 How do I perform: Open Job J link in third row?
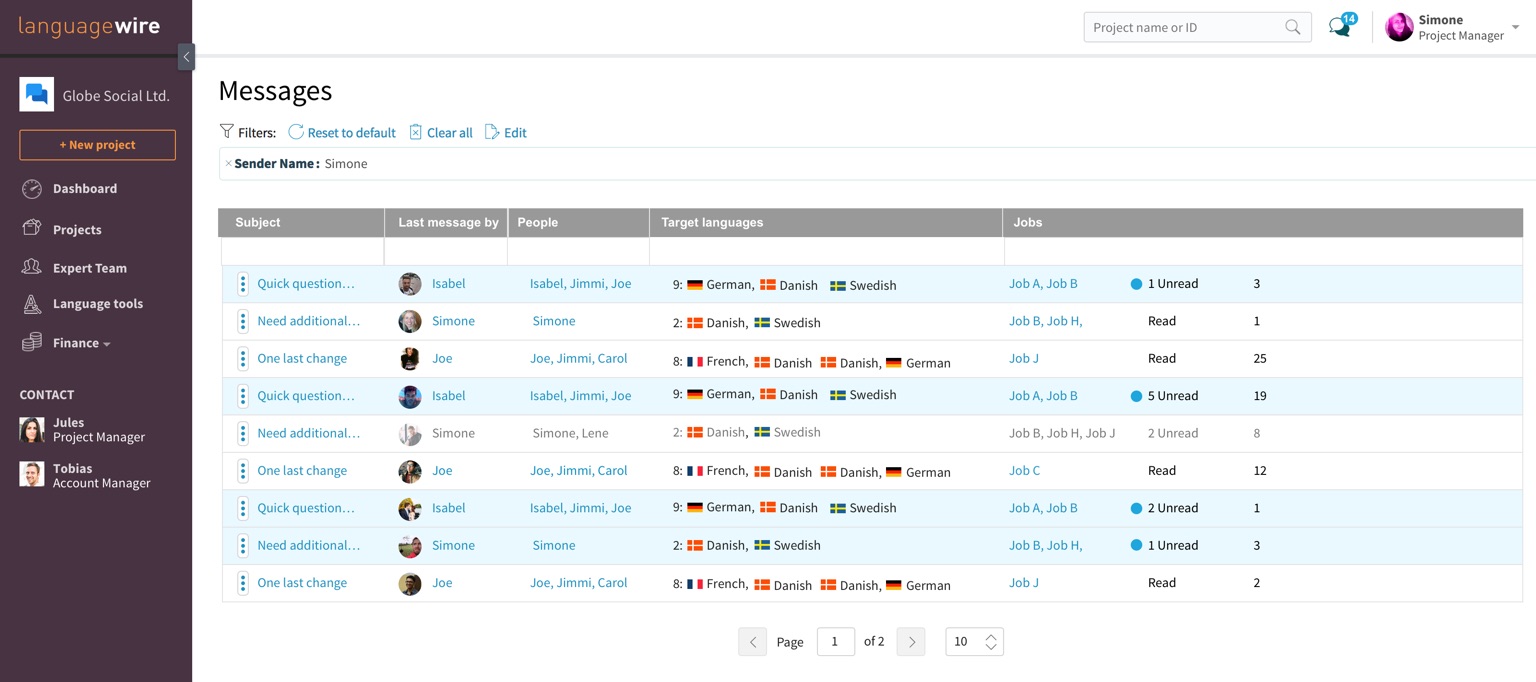(x=1023, y=358)
